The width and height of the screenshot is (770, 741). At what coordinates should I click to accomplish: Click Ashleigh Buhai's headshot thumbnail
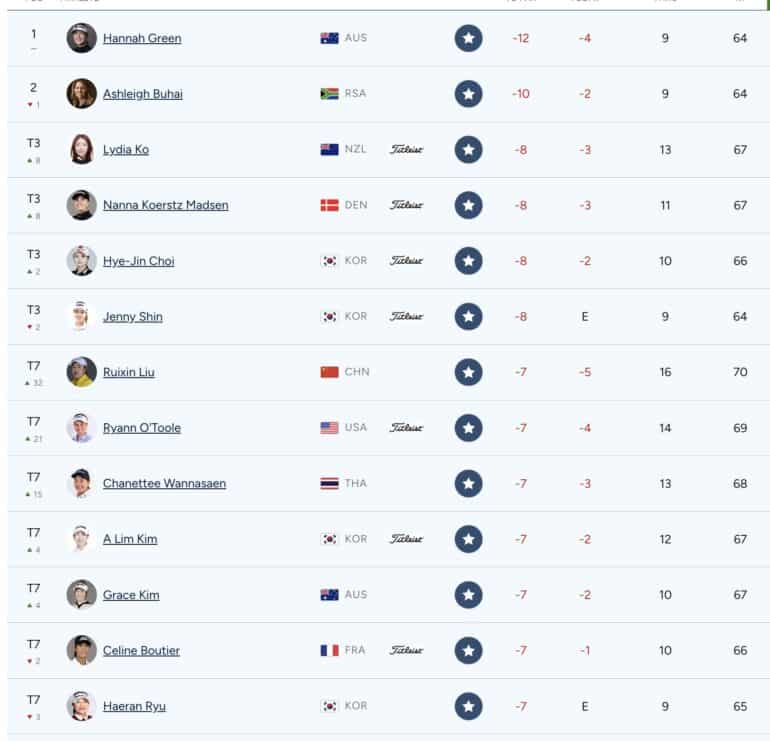click(82, 93)
